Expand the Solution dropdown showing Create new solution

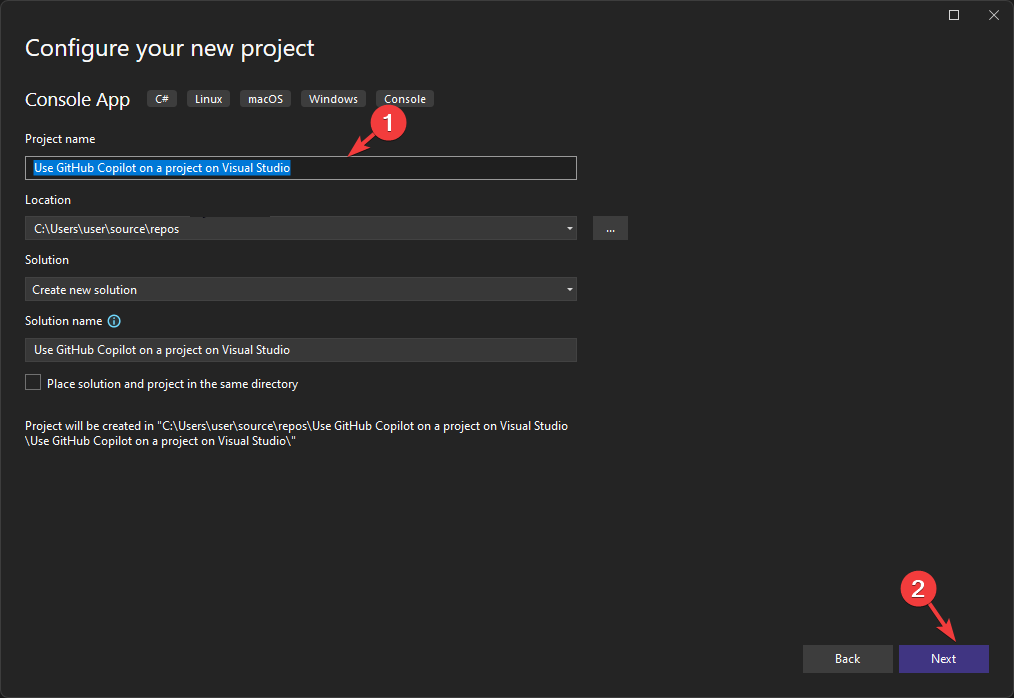569,290
